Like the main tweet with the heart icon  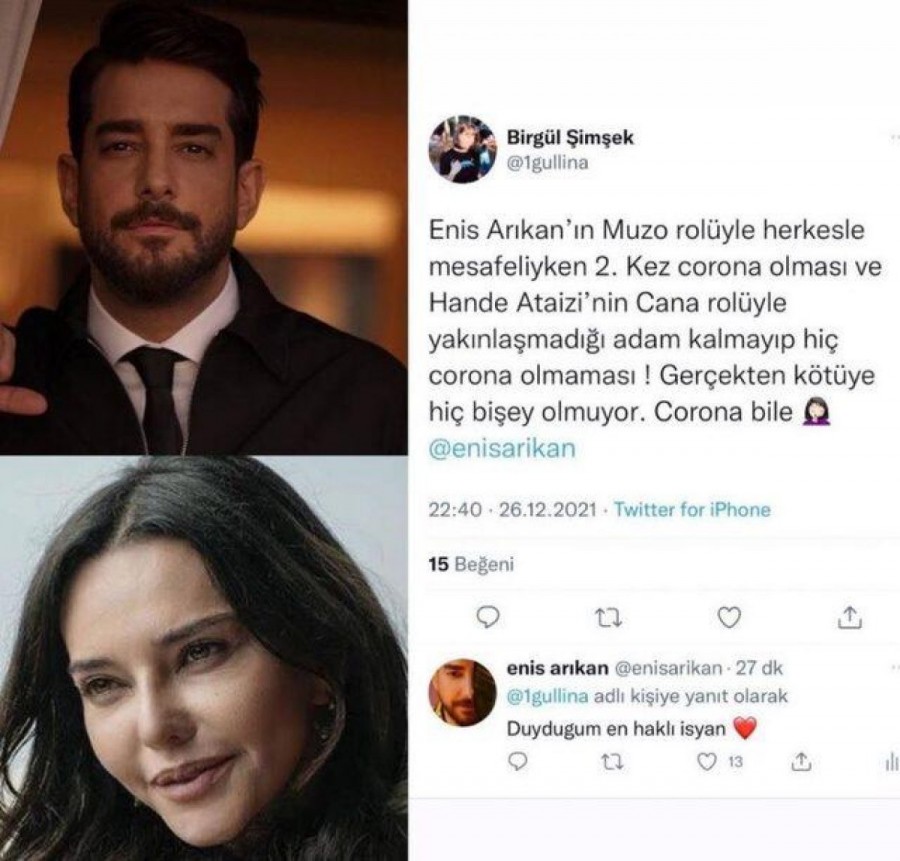point(730,618)
